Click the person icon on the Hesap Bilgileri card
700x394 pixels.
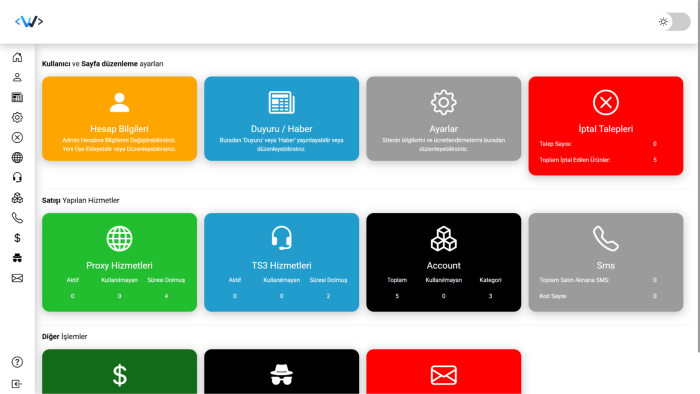(x=119, y=103)
